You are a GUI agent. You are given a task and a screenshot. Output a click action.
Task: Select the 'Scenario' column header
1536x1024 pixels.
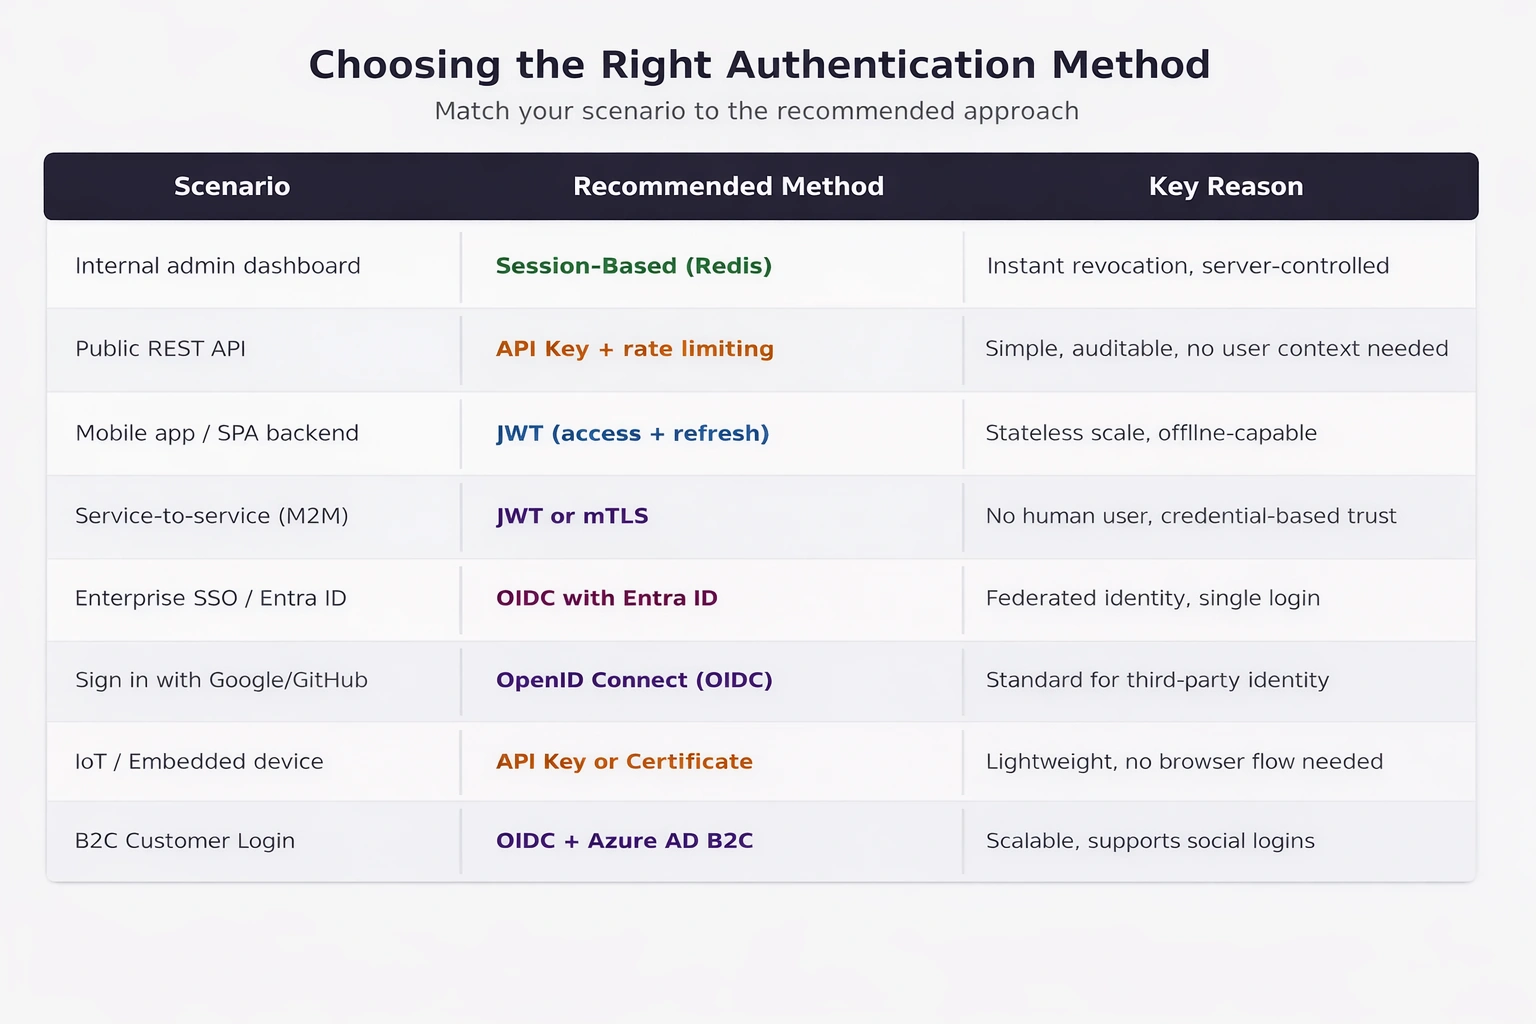coord(232,186)
